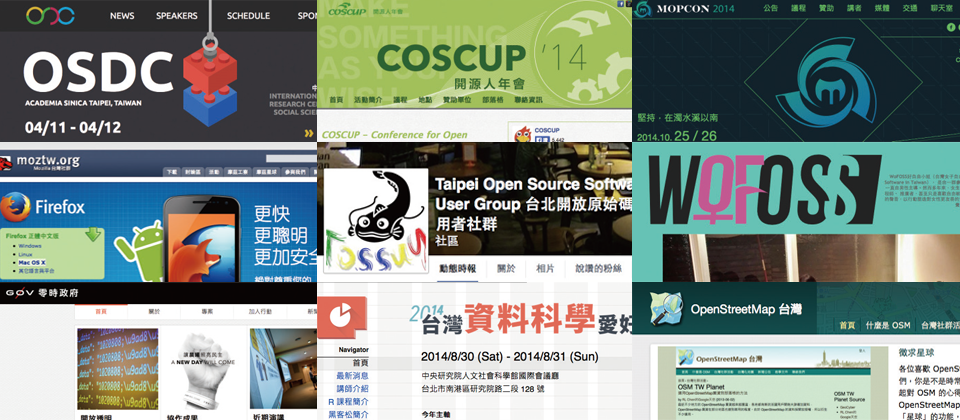
Task: Open the 什麼是 OSM link on OpenStreetMap
Action: point(887,325)
